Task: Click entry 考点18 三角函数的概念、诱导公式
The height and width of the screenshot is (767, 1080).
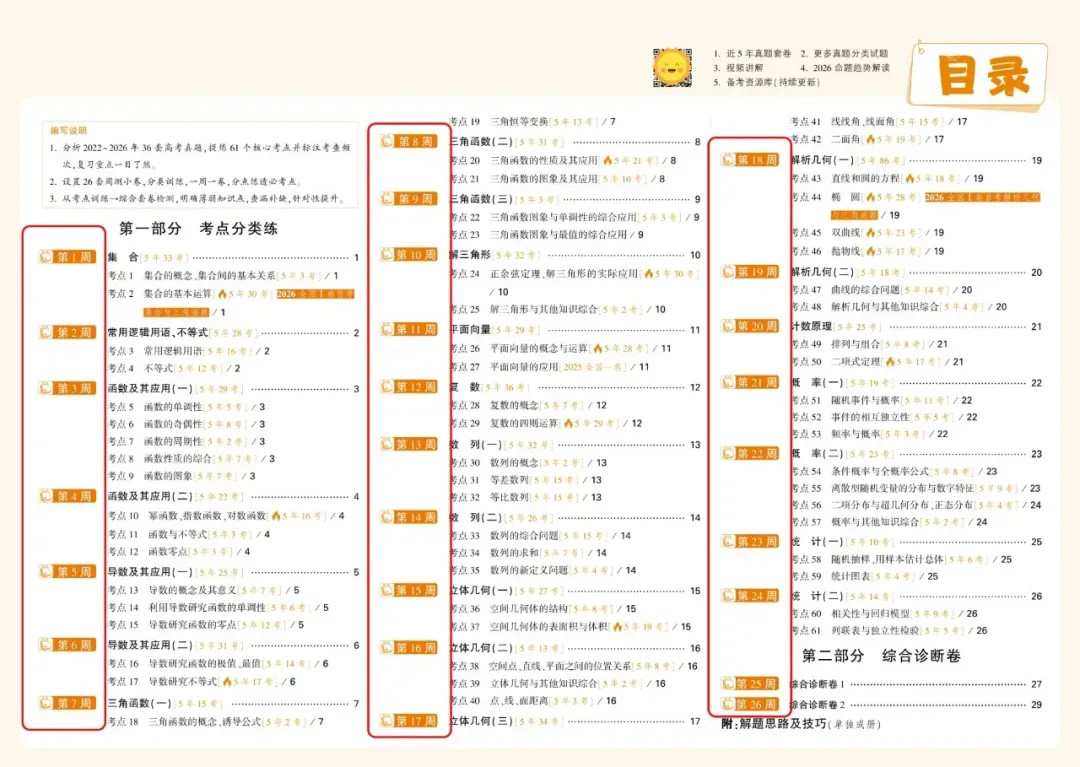Action: pyautogui.click(x=216, y=722)
